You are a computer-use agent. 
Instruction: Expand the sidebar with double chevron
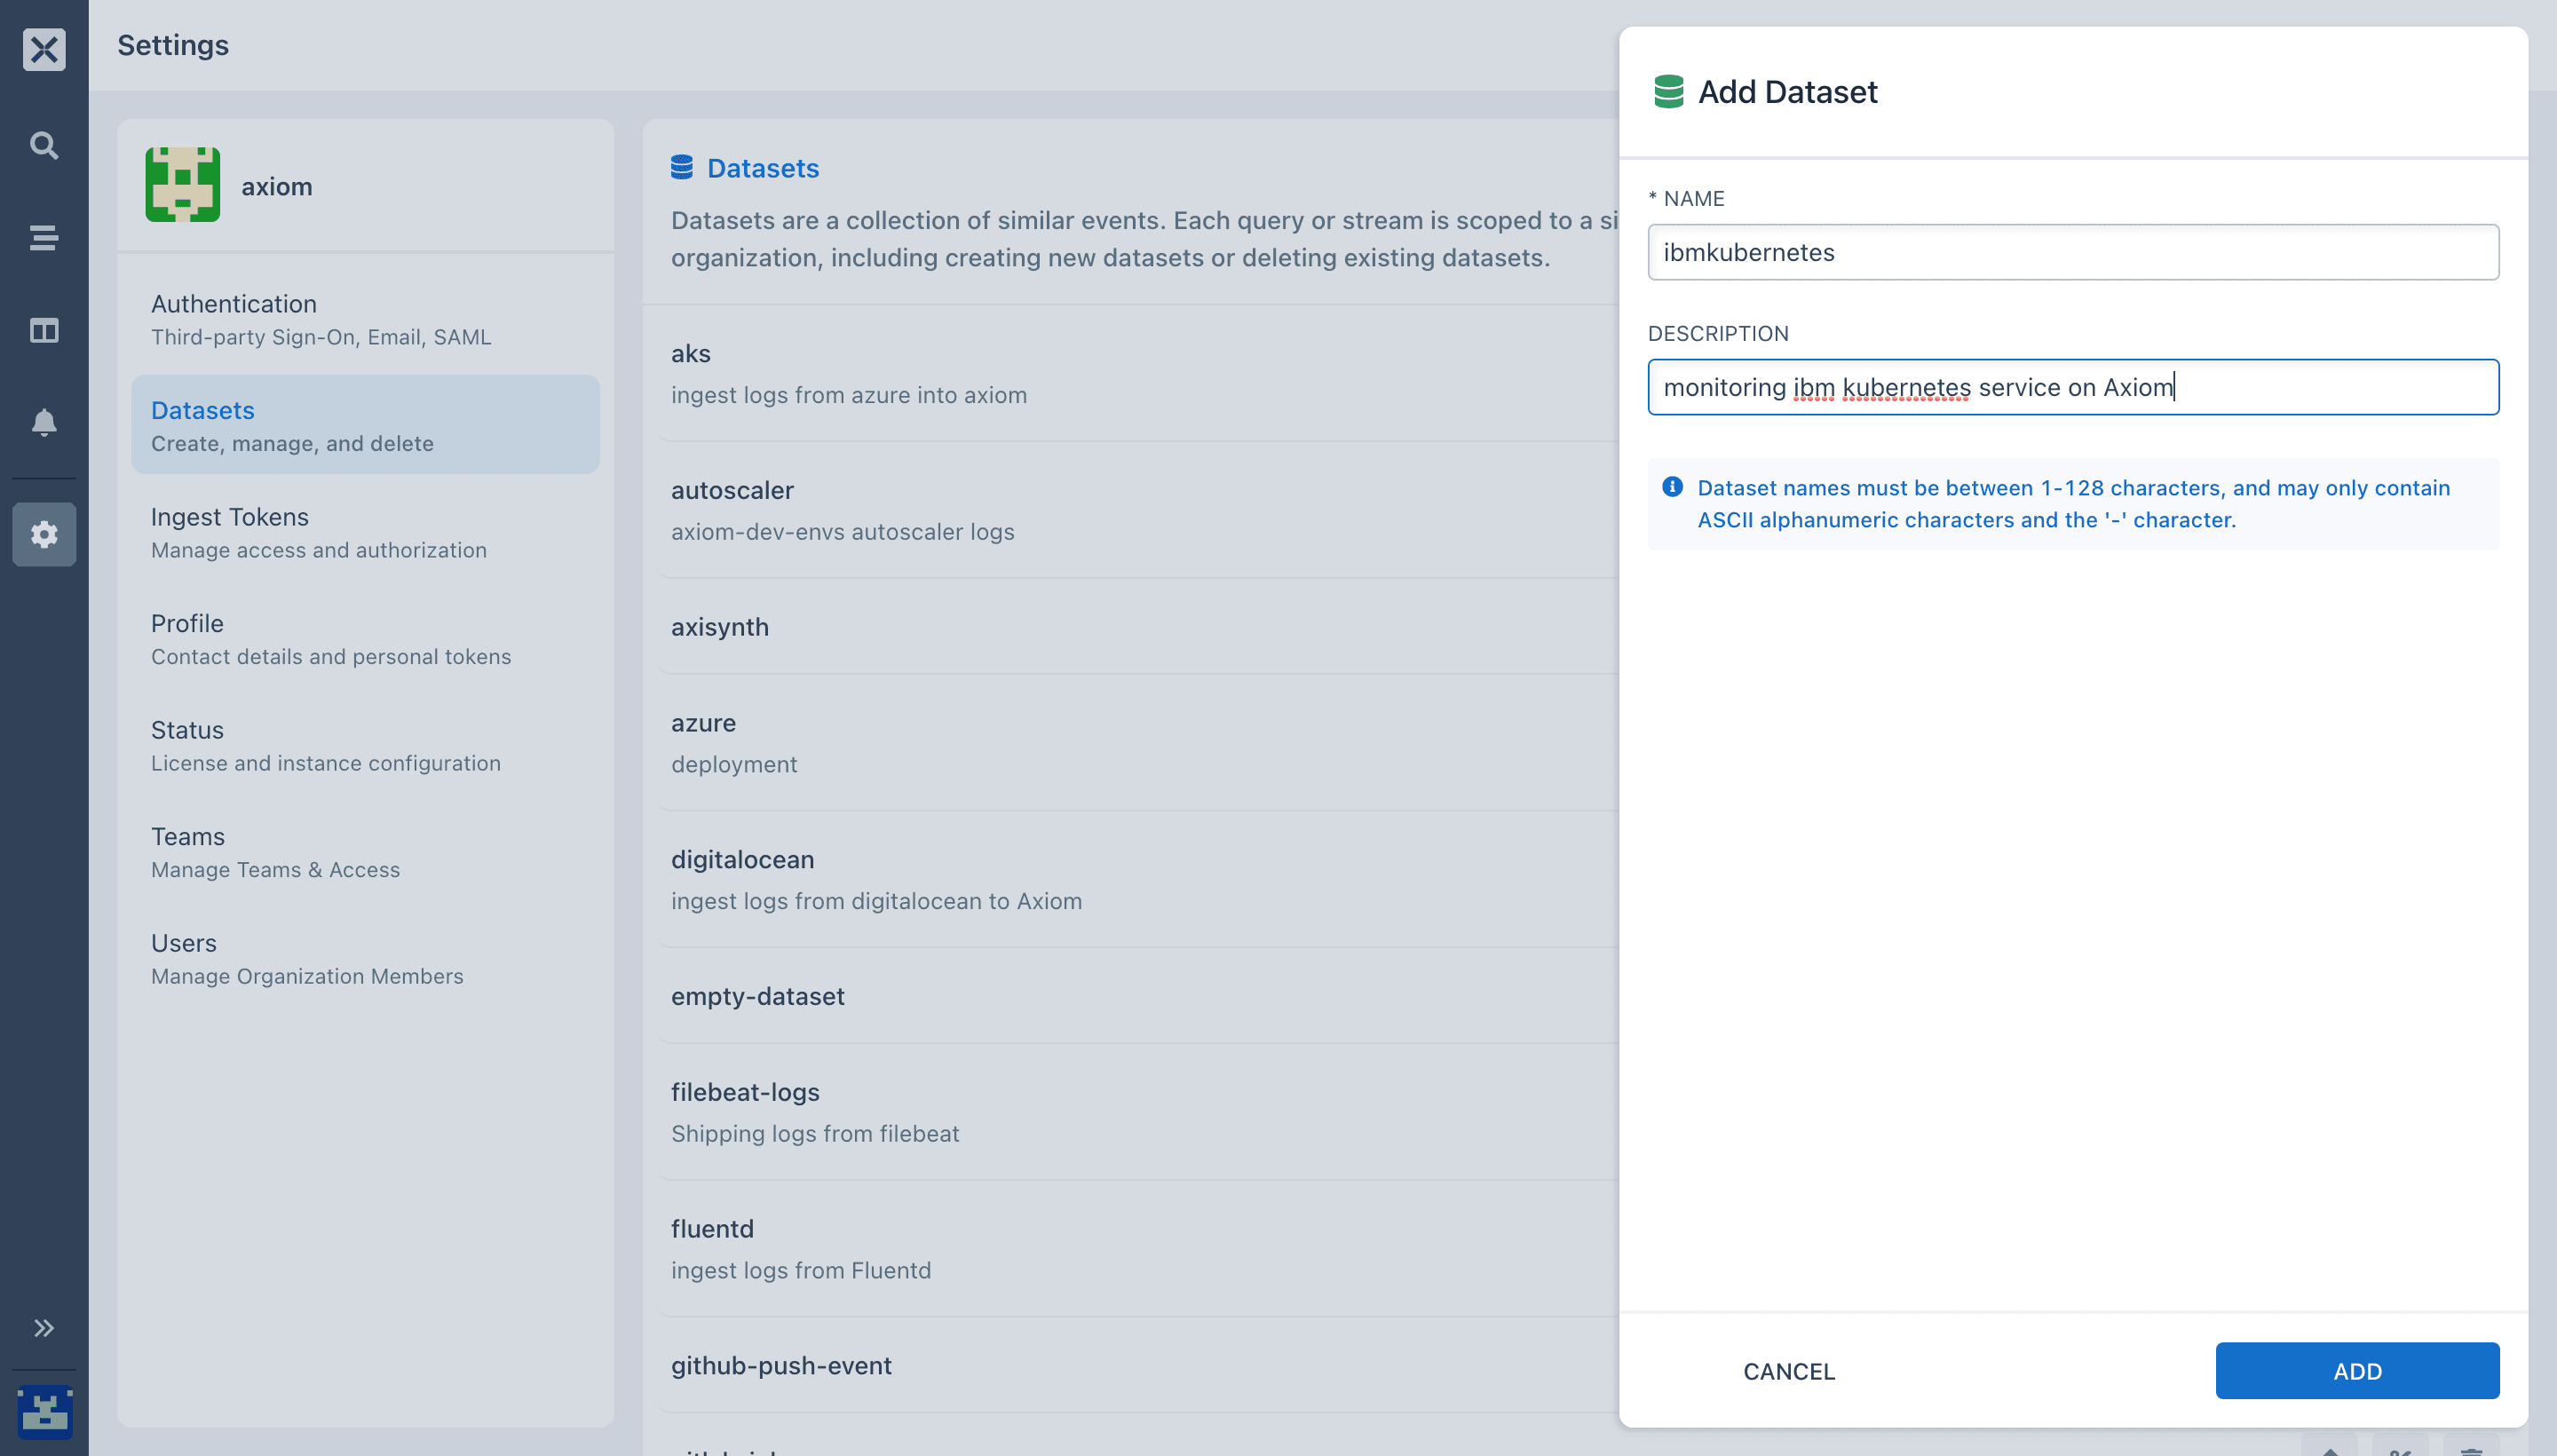click(44, 1328)
